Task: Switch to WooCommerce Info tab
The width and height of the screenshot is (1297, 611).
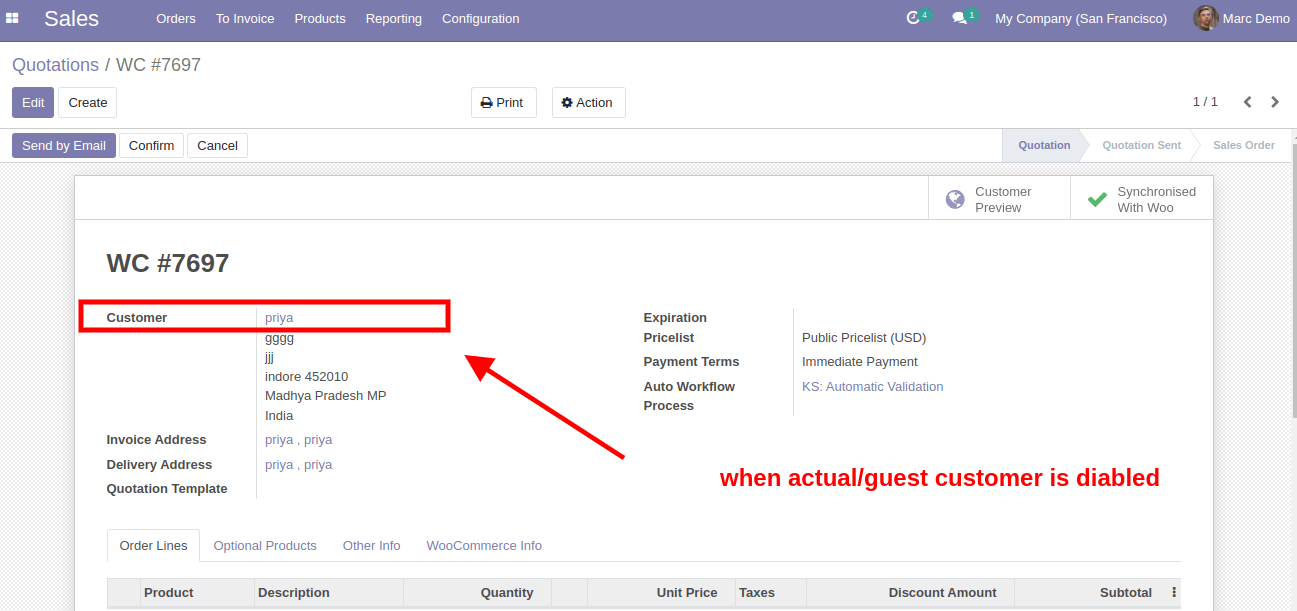Action: pyautogui.click(x=484, y=545)
